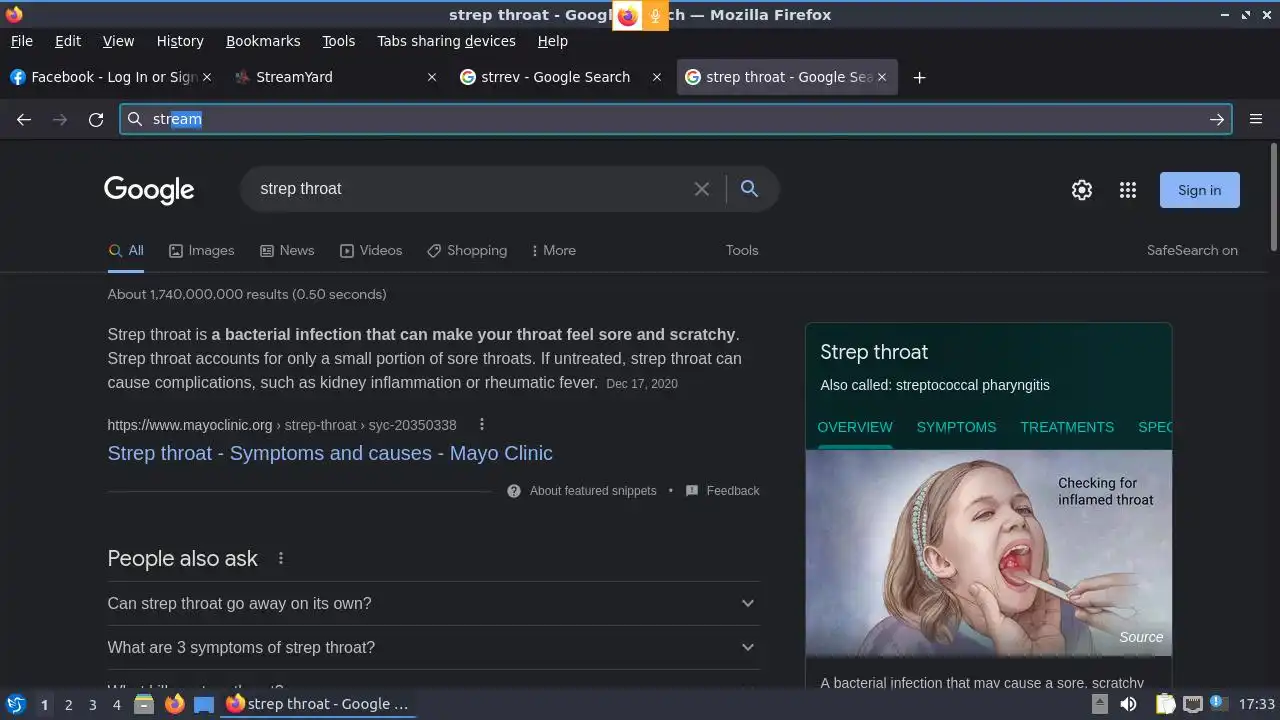Open the TREATMENTS tab in knowledge panel
This screenshot has width=1280, height=720.
pyautogui.click(x=1067, y=427)
